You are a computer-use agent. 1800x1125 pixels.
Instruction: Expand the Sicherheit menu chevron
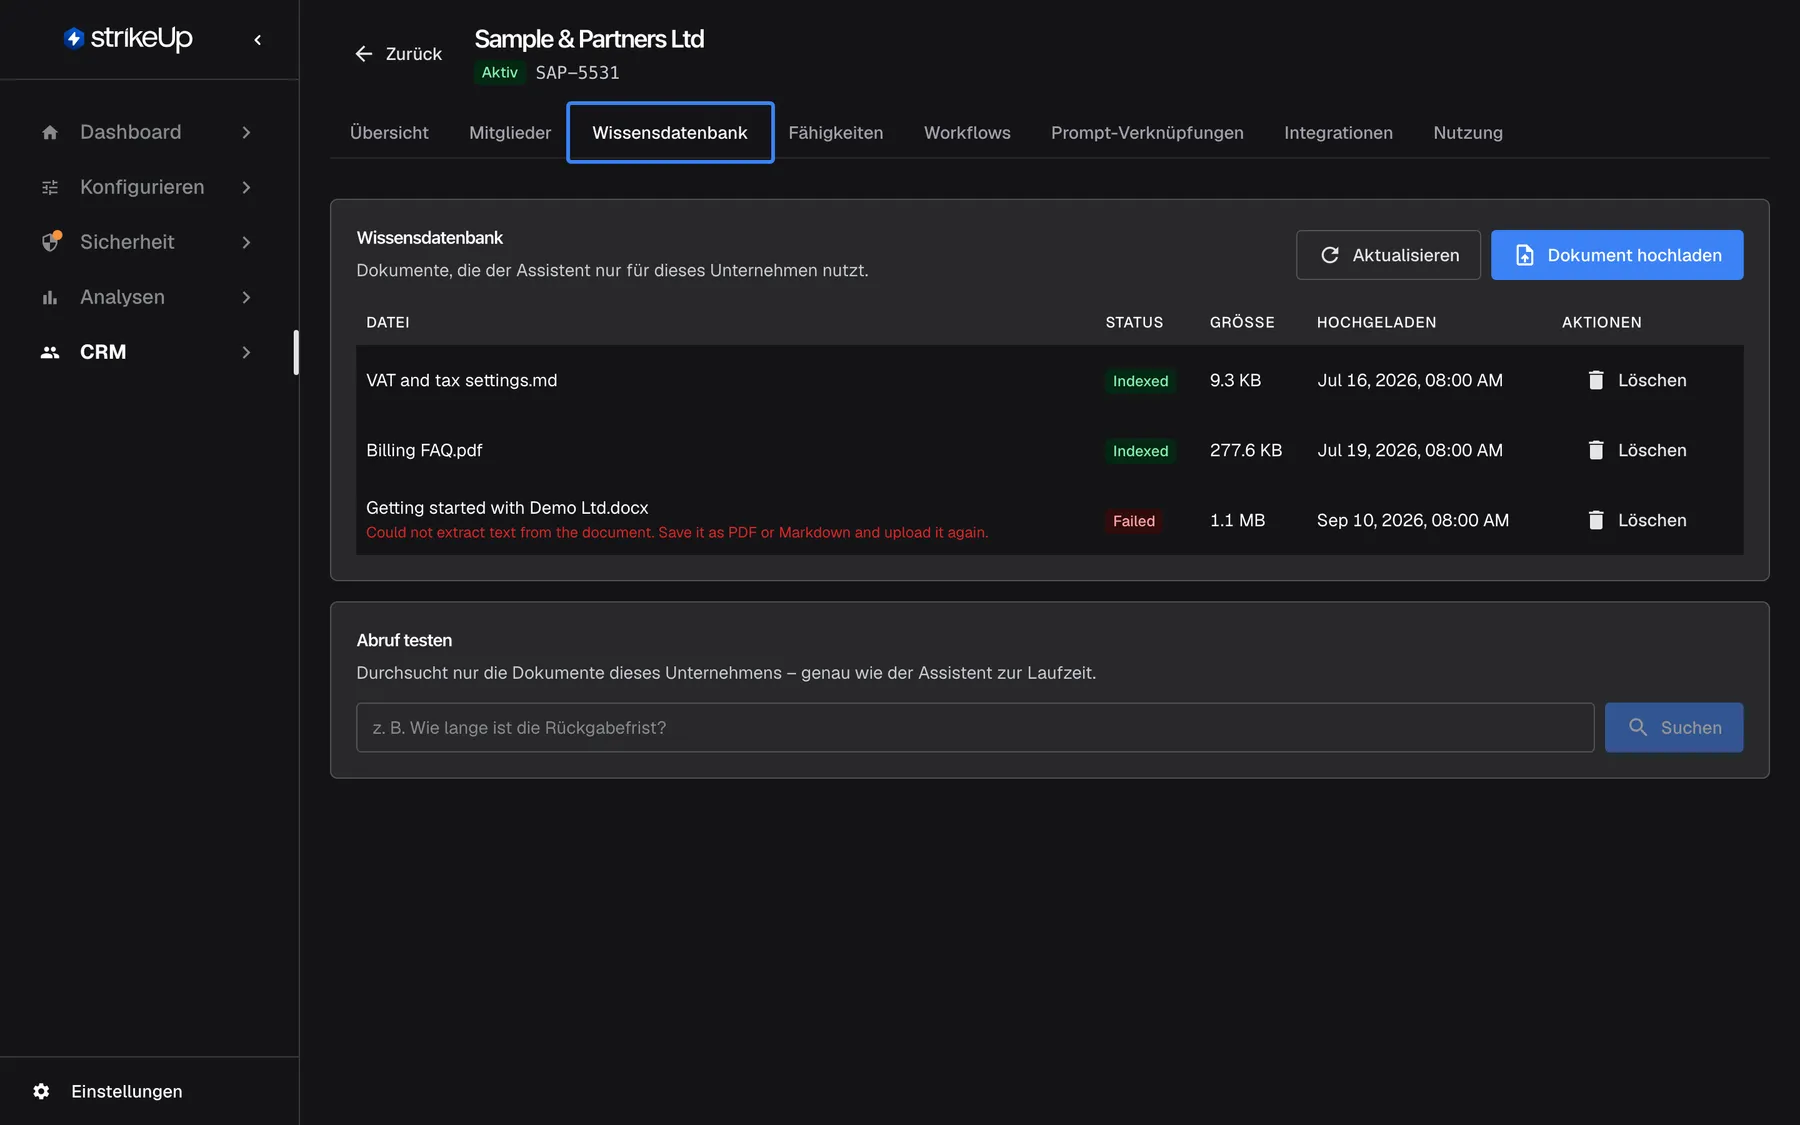246,242
